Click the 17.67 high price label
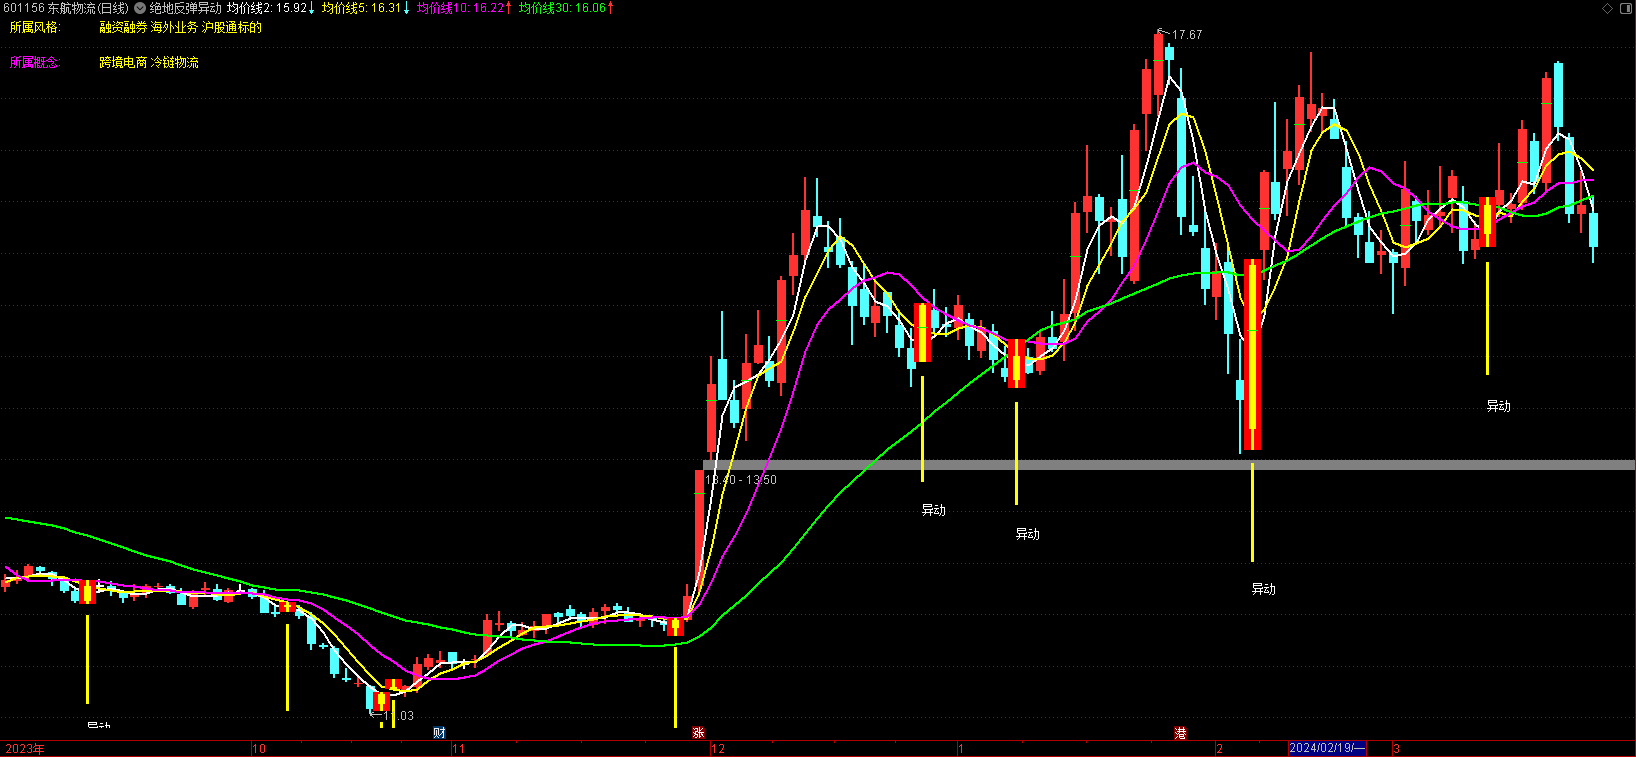Screen dimensions: 1636x757 [x=1187, y=34]
